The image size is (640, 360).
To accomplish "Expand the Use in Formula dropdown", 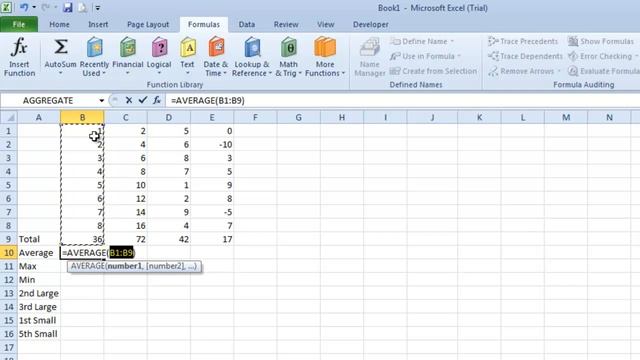I will (x=459, y=56).
